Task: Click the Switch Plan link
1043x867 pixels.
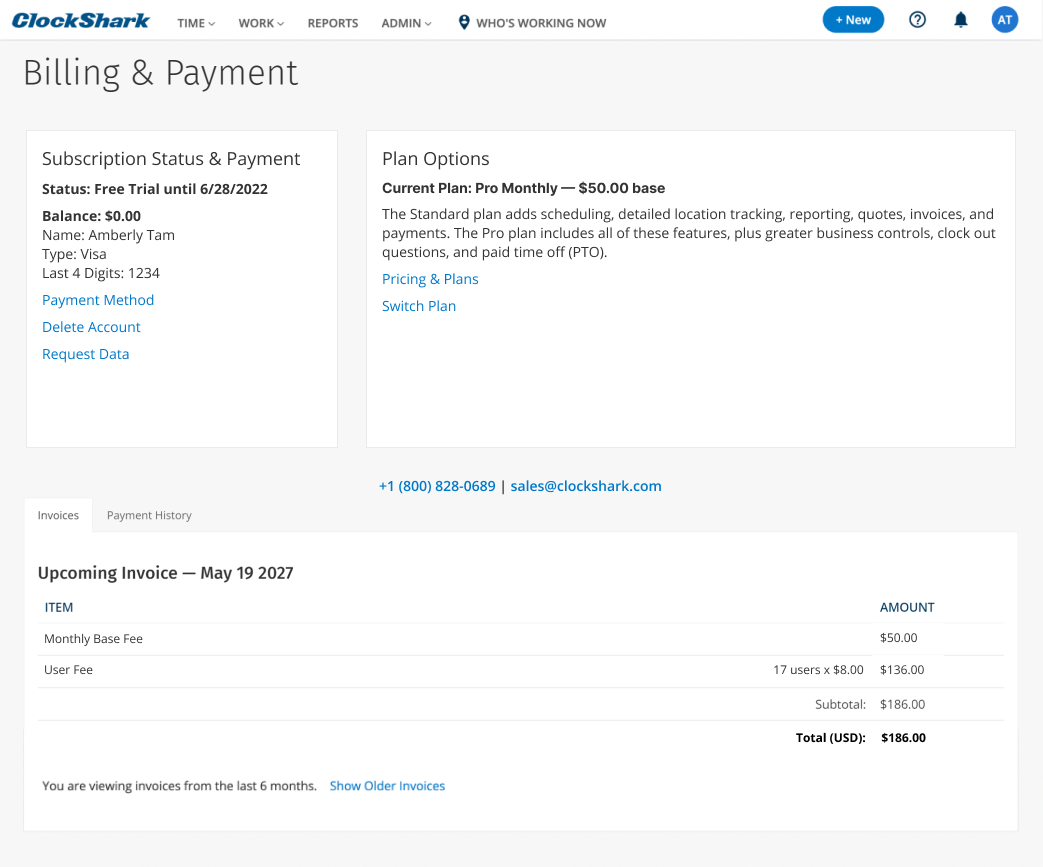Action: coord(419,306)
